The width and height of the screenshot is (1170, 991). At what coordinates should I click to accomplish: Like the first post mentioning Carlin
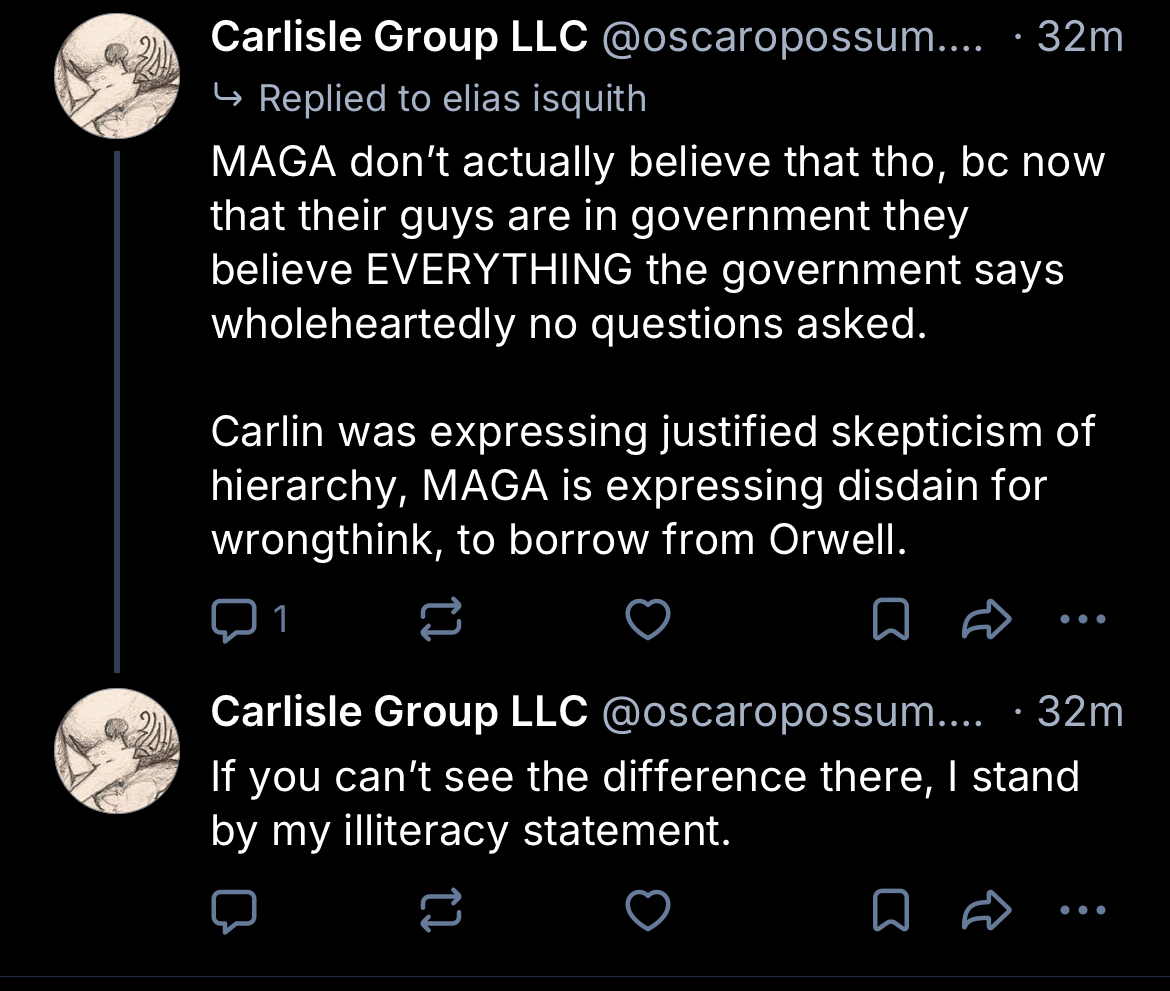pos(646,621)
